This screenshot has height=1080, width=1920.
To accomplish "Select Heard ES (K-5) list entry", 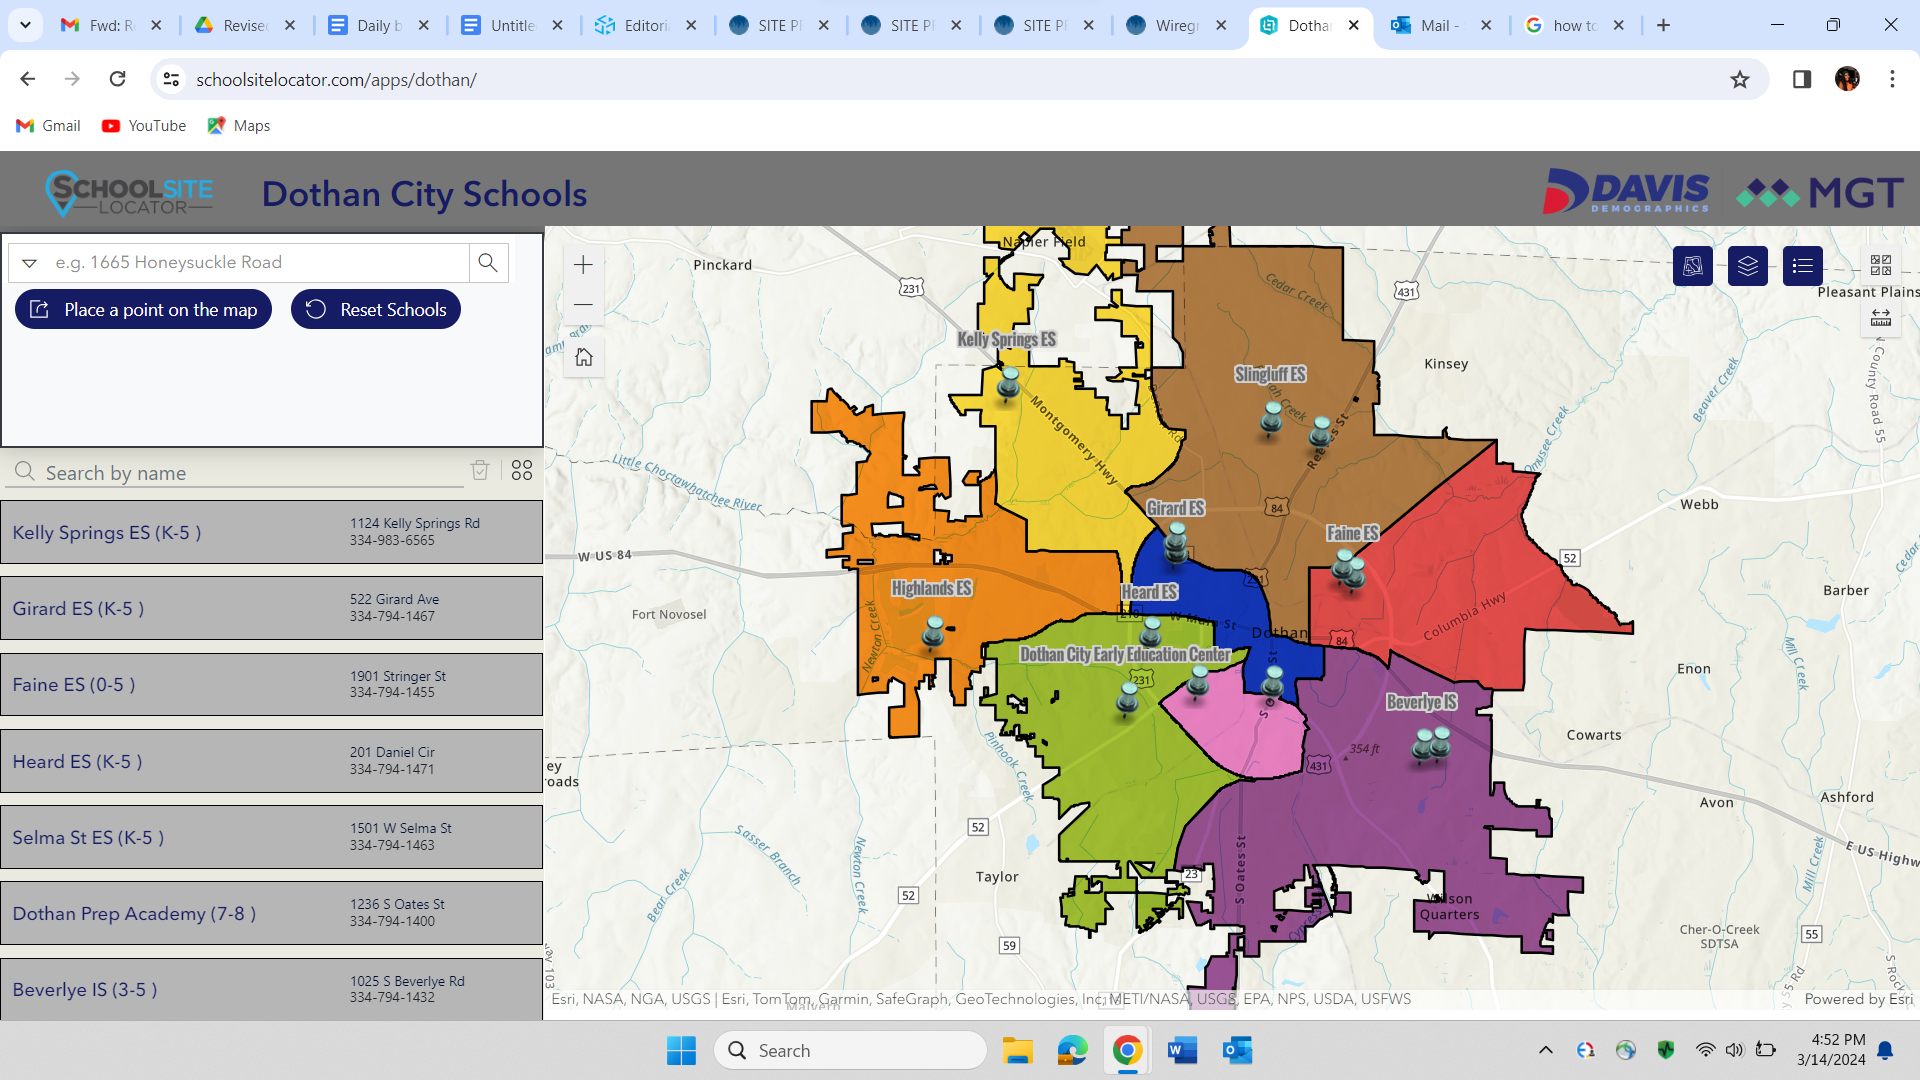I will [271, 761].
